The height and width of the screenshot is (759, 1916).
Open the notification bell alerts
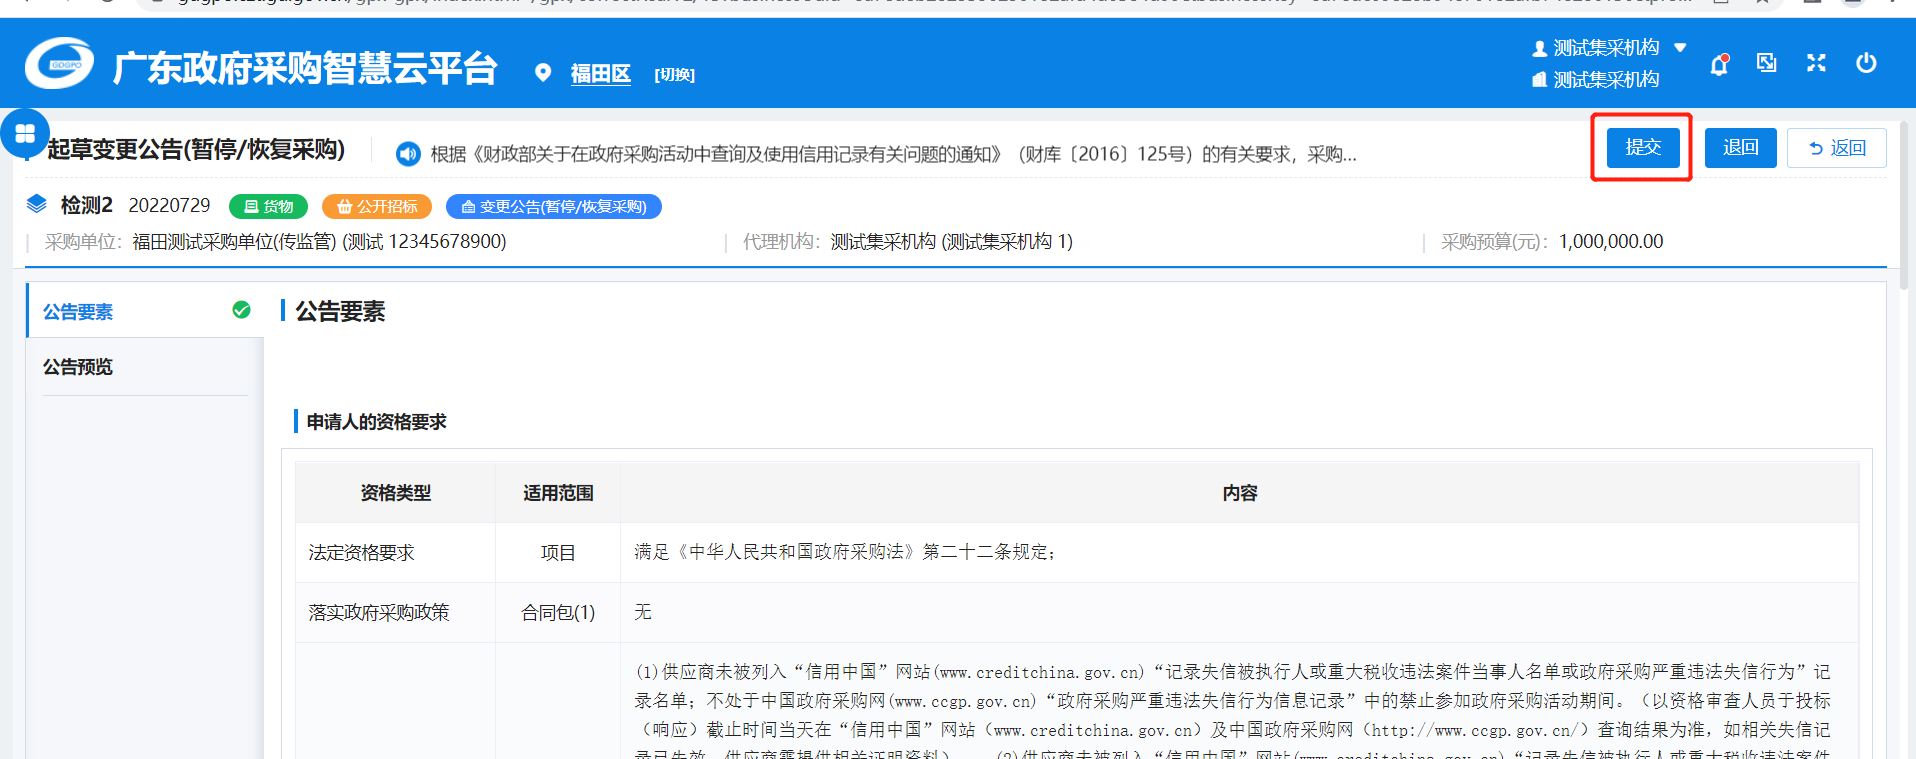pos(1719,65)
